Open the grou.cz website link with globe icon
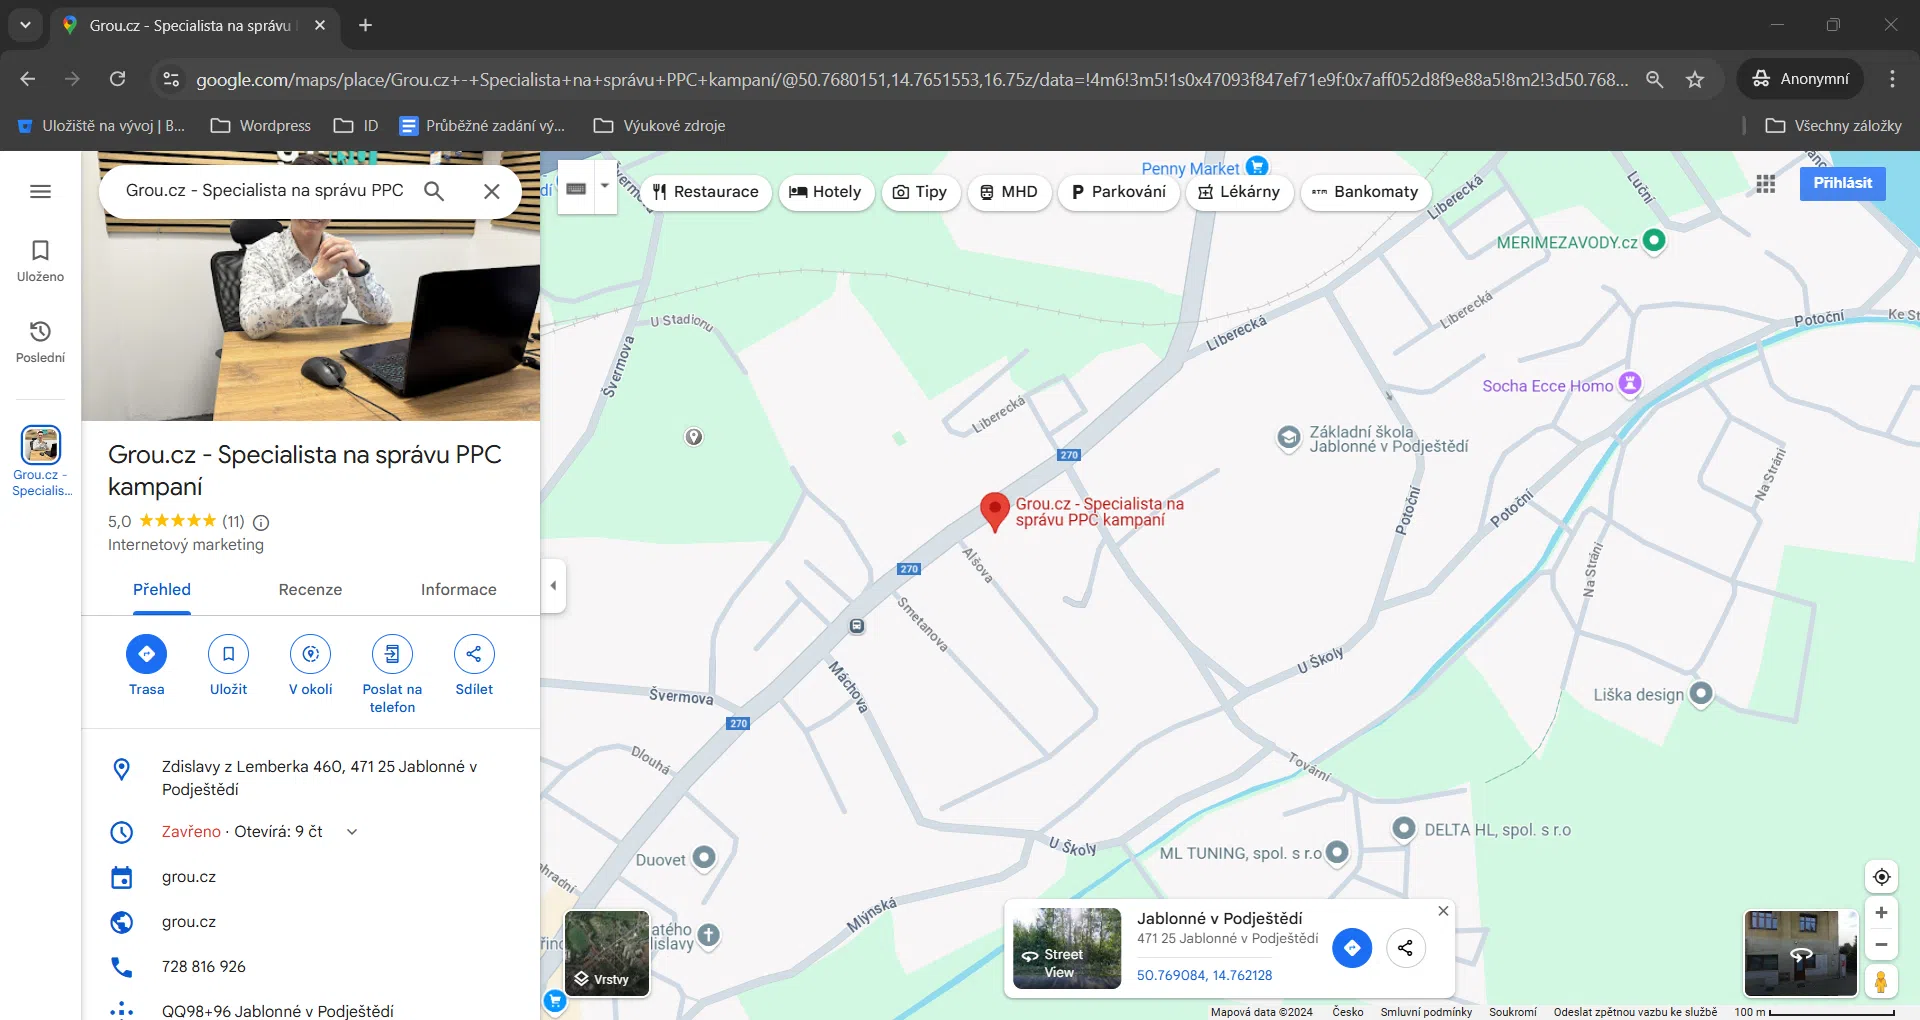The height and width of the screenshot is (1020, 1920). click(x=189, y=922)
